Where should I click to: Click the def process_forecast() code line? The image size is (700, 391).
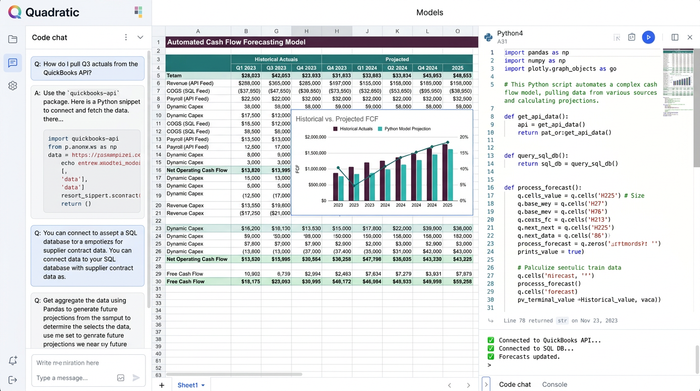[x=543, y=187]
